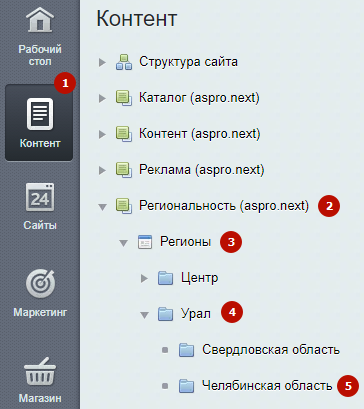
Task: Collapse the Регионы node arrow
Action: point(124,243)
